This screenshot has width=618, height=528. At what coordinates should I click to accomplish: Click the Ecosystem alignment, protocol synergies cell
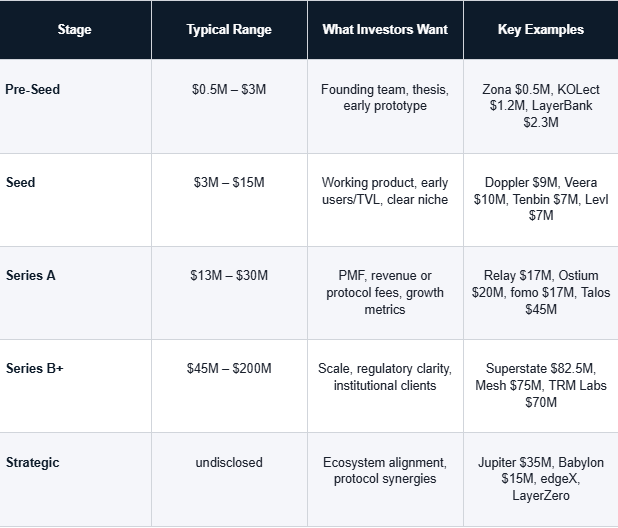click(385, 480)
